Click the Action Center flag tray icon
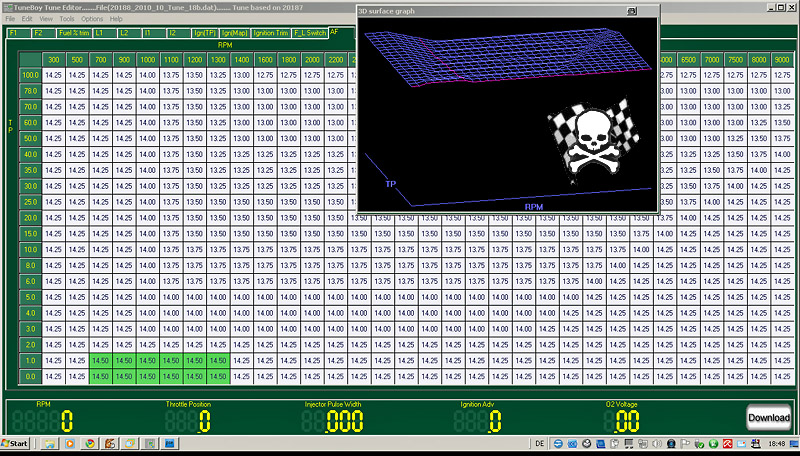The height and width of the screenshot is (456, 800). pos(685,444)
